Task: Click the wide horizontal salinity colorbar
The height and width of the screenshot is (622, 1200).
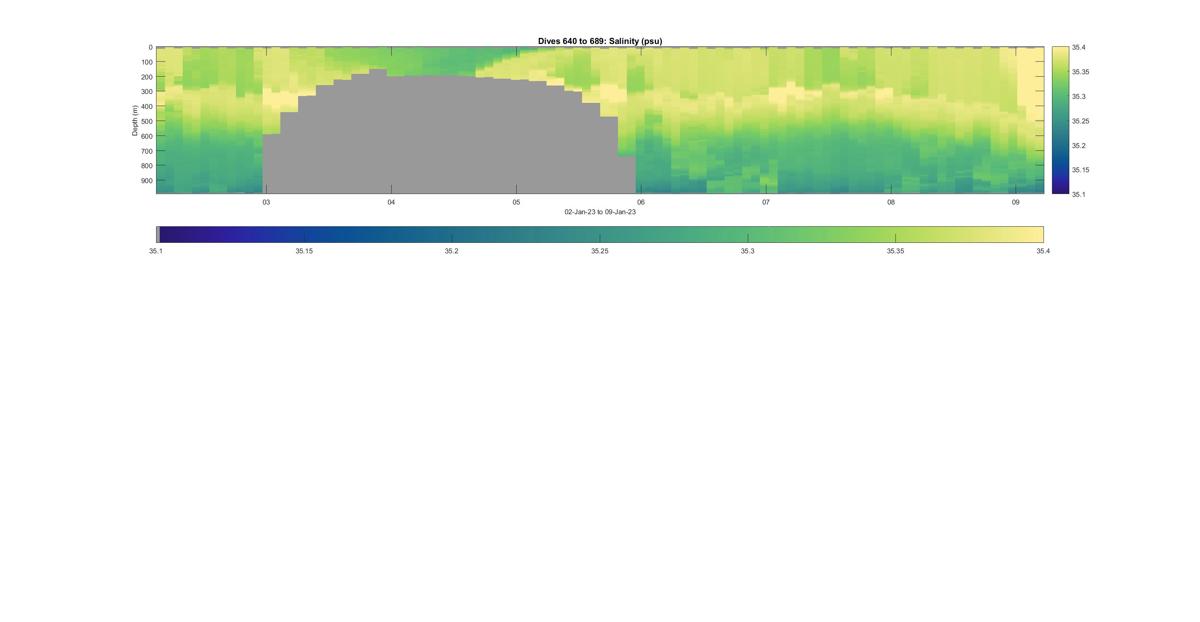Action: pyautogui.click(x=600, y=234)
